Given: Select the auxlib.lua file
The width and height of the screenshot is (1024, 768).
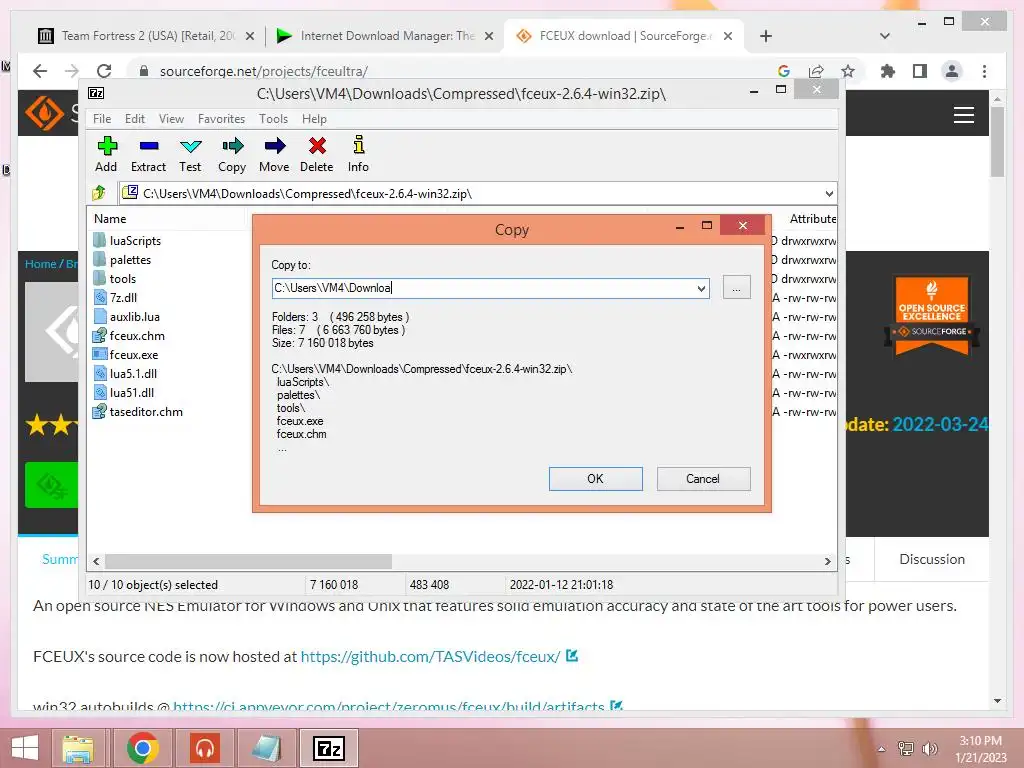Looking at the screenshot, I should click(x=134, y=317).
